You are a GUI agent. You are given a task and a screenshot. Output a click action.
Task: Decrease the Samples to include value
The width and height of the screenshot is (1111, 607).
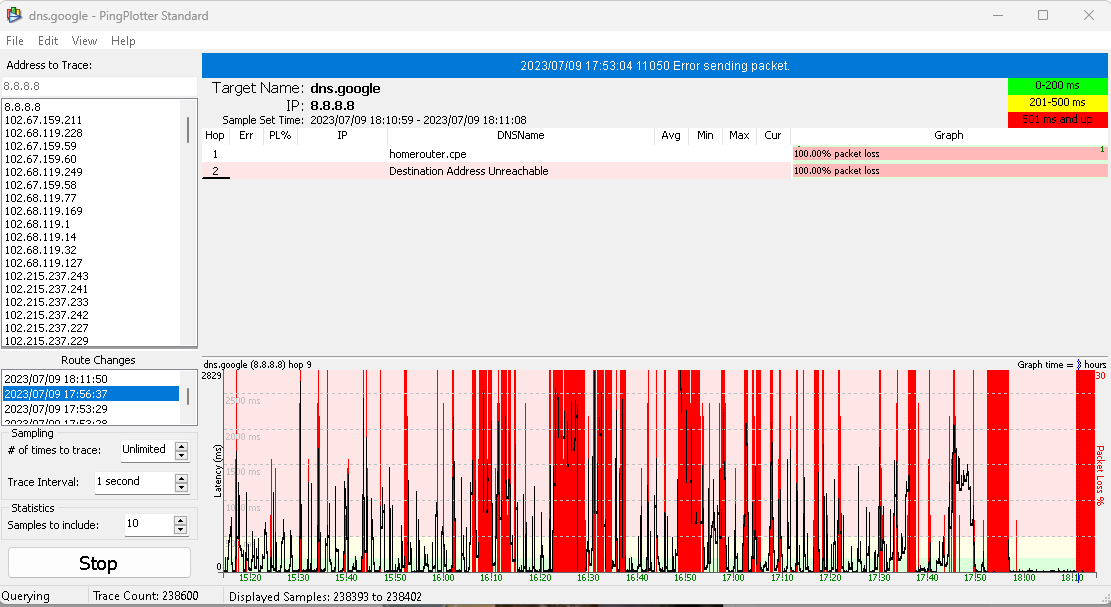click(x=181, y=530)
